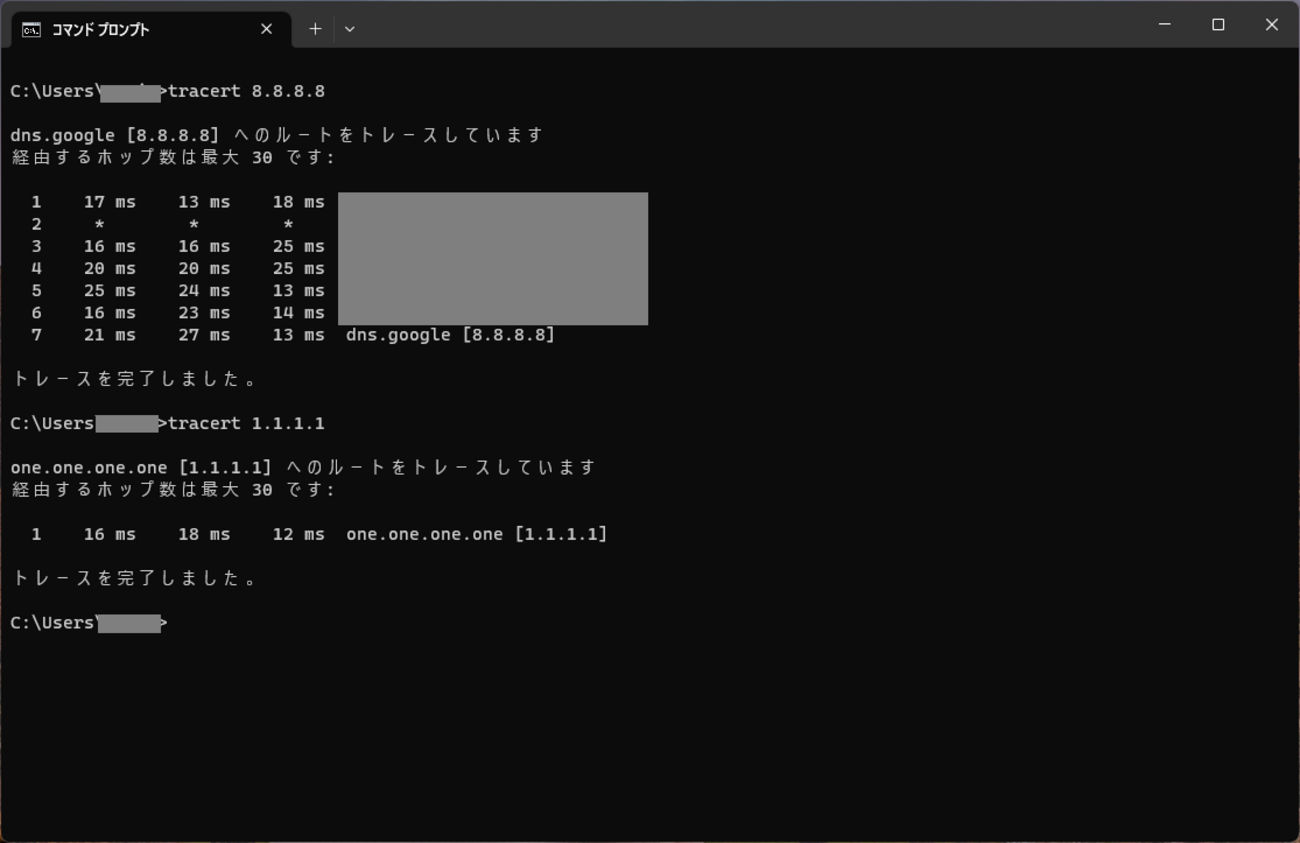Viewport: 1300px width, 843px height.
Task: Click first '経由するホップ数は最大 30 です:' line
Action: [174, 157]
